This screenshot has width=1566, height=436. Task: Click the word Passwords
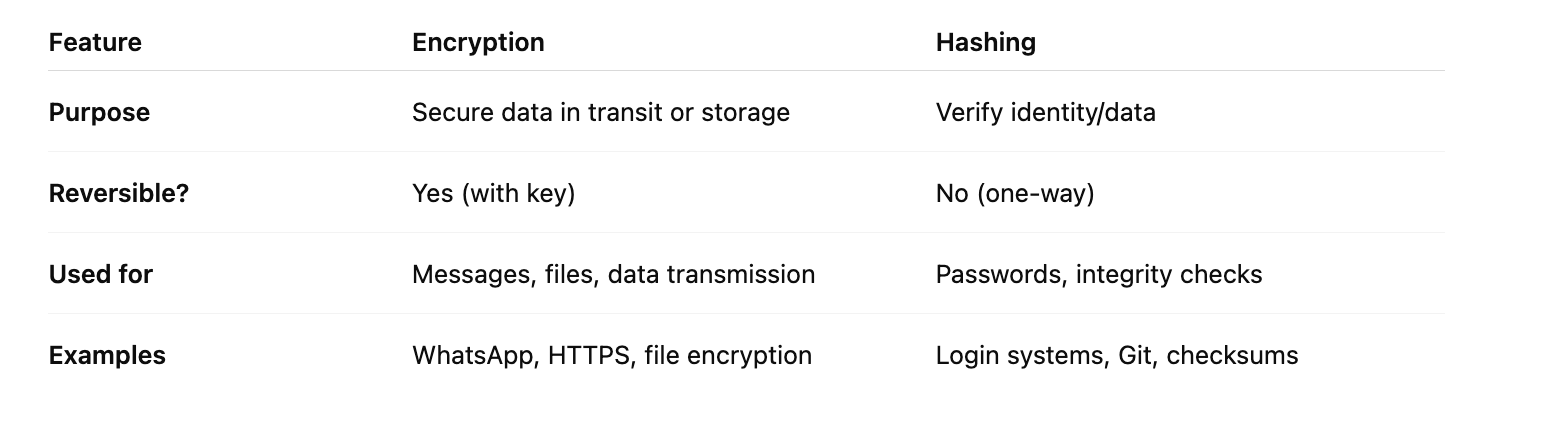999,274
